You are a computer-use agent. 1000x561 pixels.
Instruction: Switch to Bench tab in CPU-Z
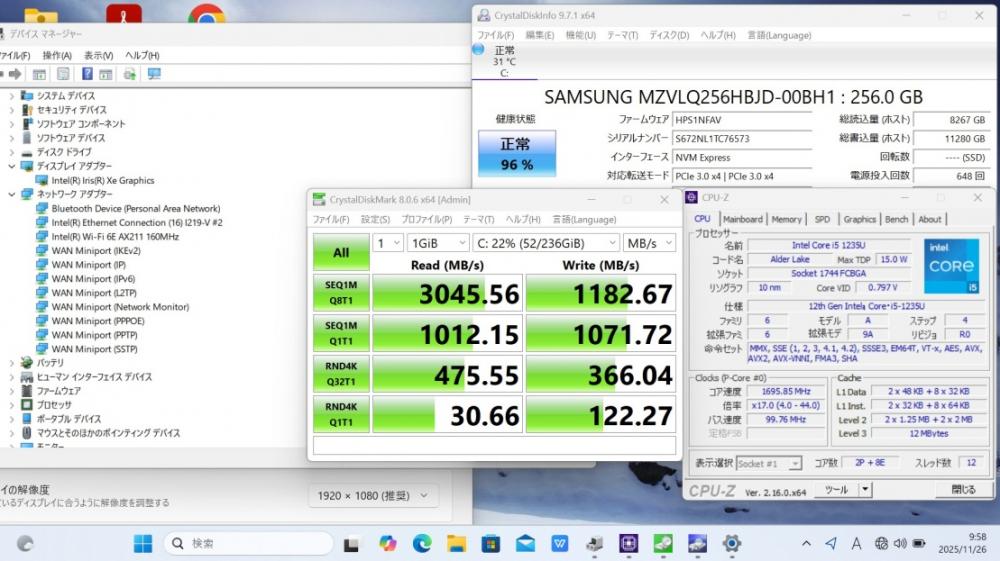point(896,219)
